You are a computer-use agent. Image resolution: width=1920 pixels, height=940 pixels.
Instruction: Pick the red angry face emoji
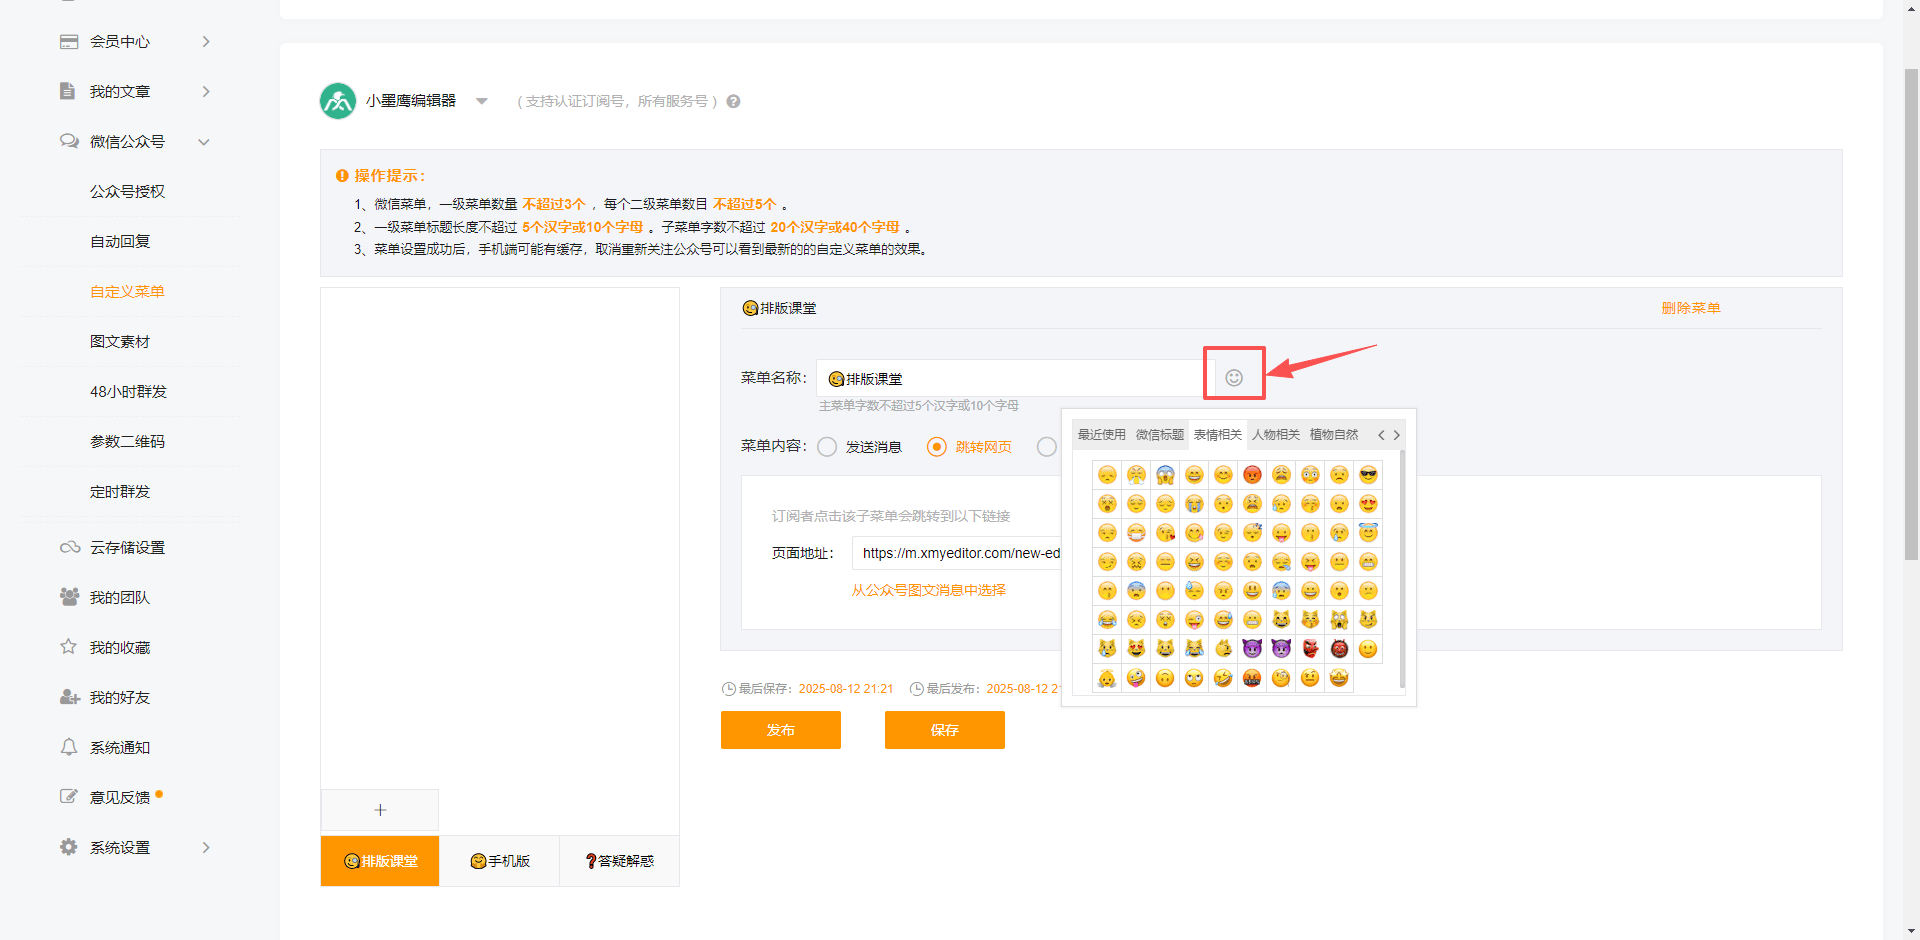1252,475
